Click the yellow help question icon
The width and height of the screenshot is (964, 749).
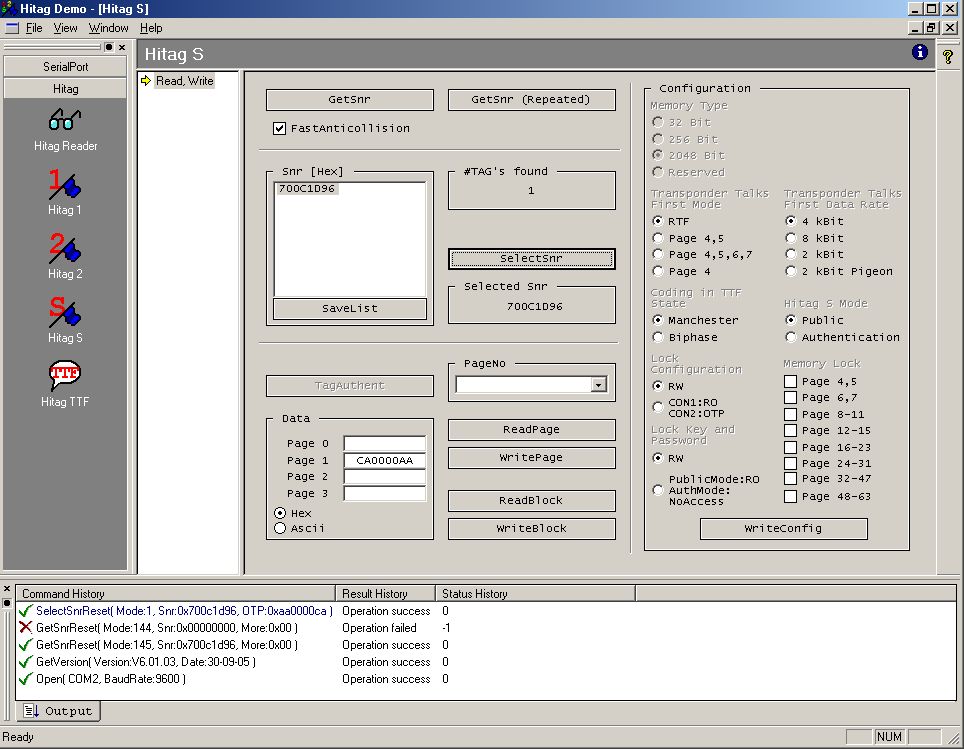tap(948, 57)
